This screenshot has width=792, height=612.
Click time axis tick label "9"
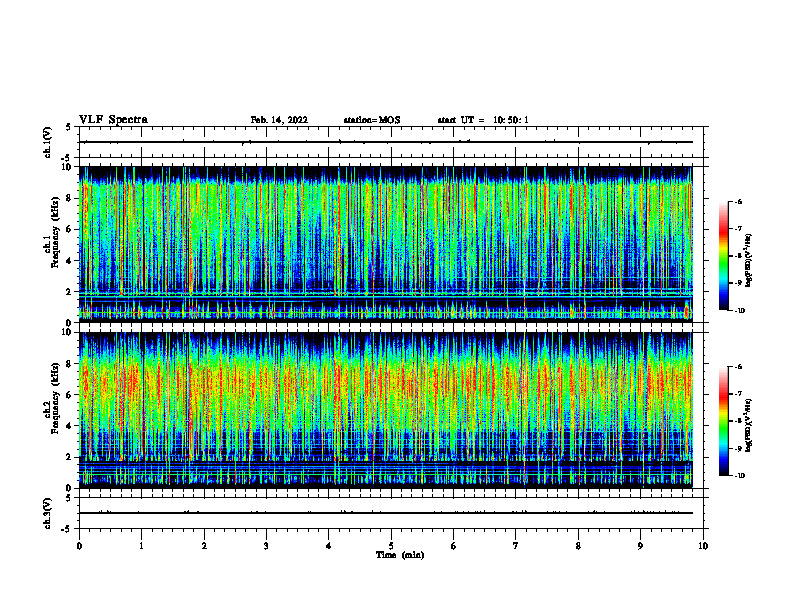click(x=640, y=546)
